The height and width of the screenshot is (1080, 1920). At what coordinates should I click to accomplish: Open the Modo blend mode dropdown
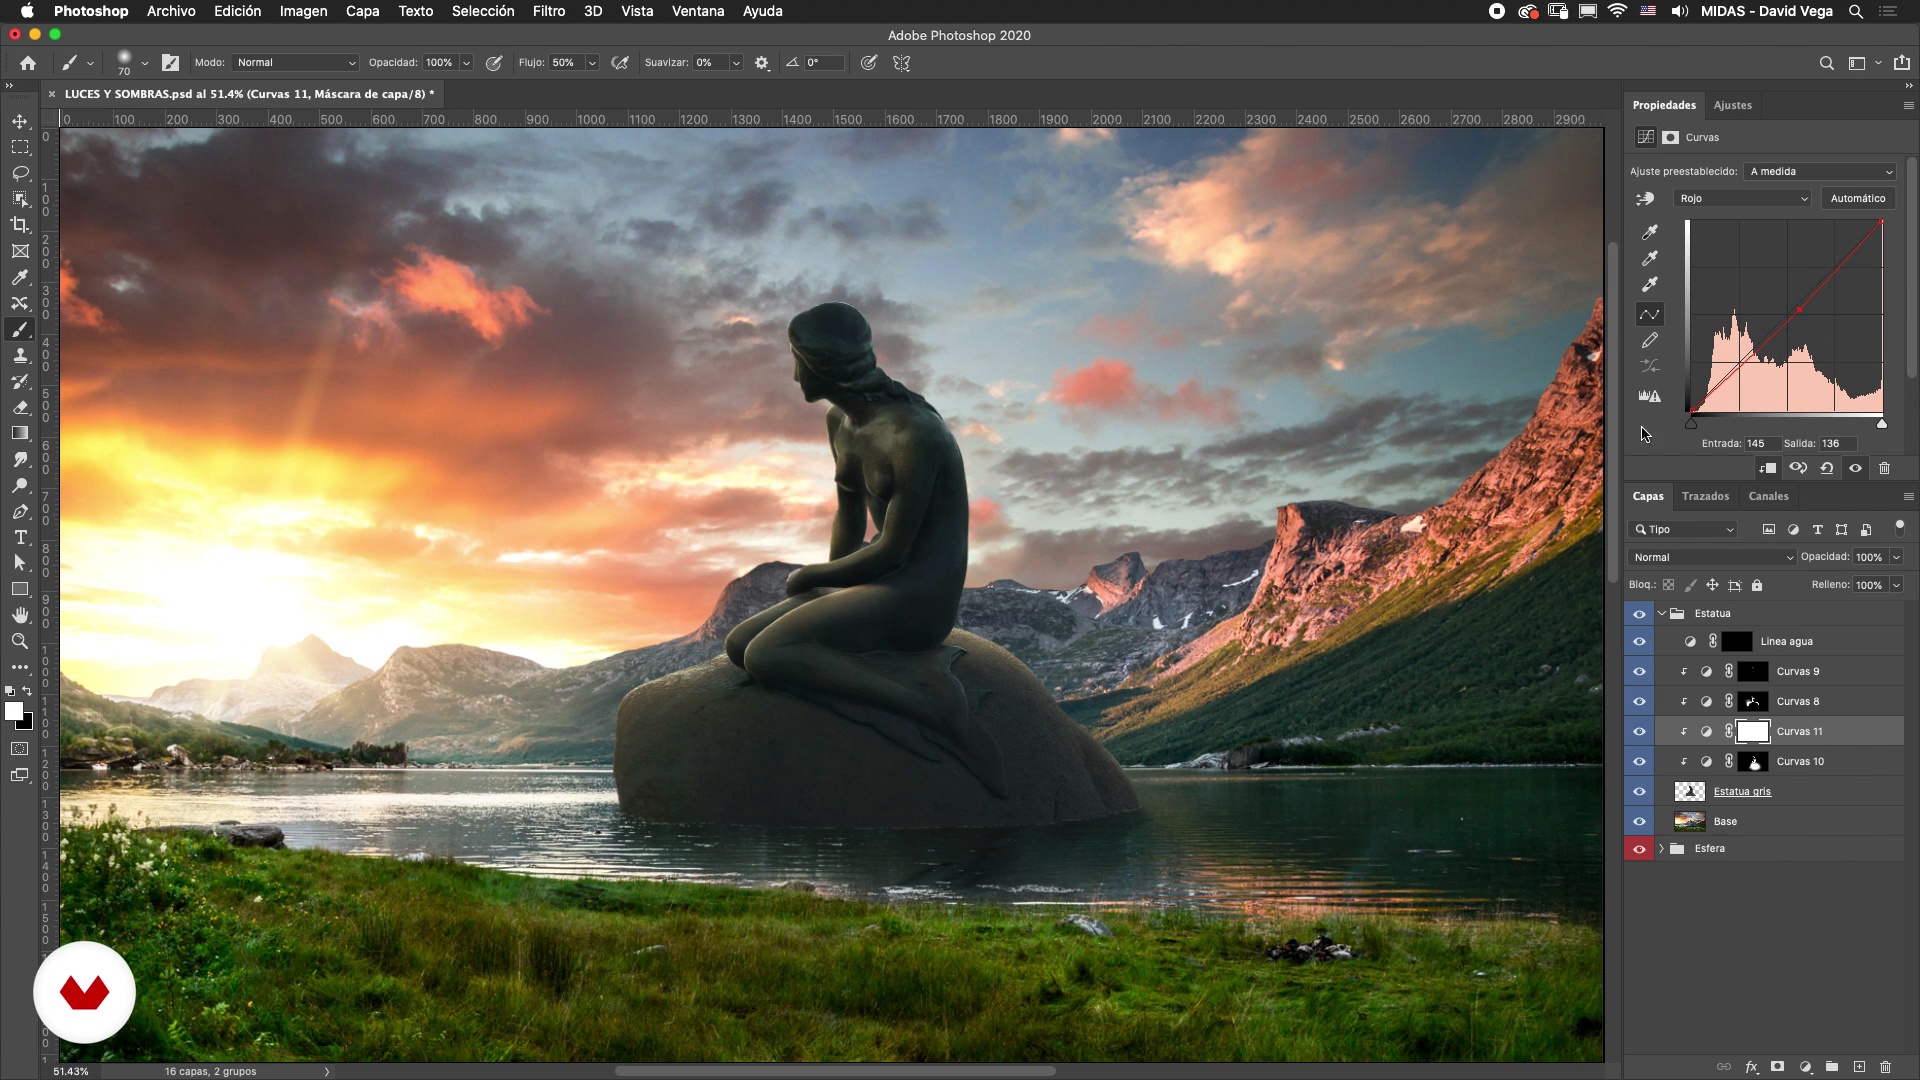tap(296, 63)
